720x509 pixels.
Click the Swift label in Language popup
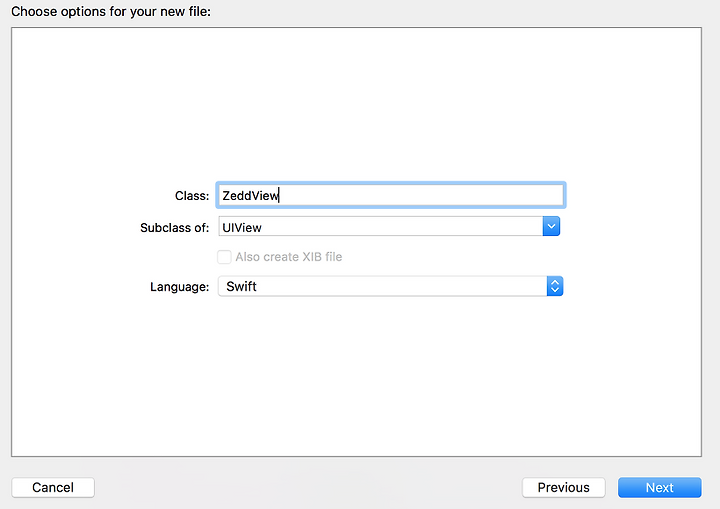tap(242, 286)
